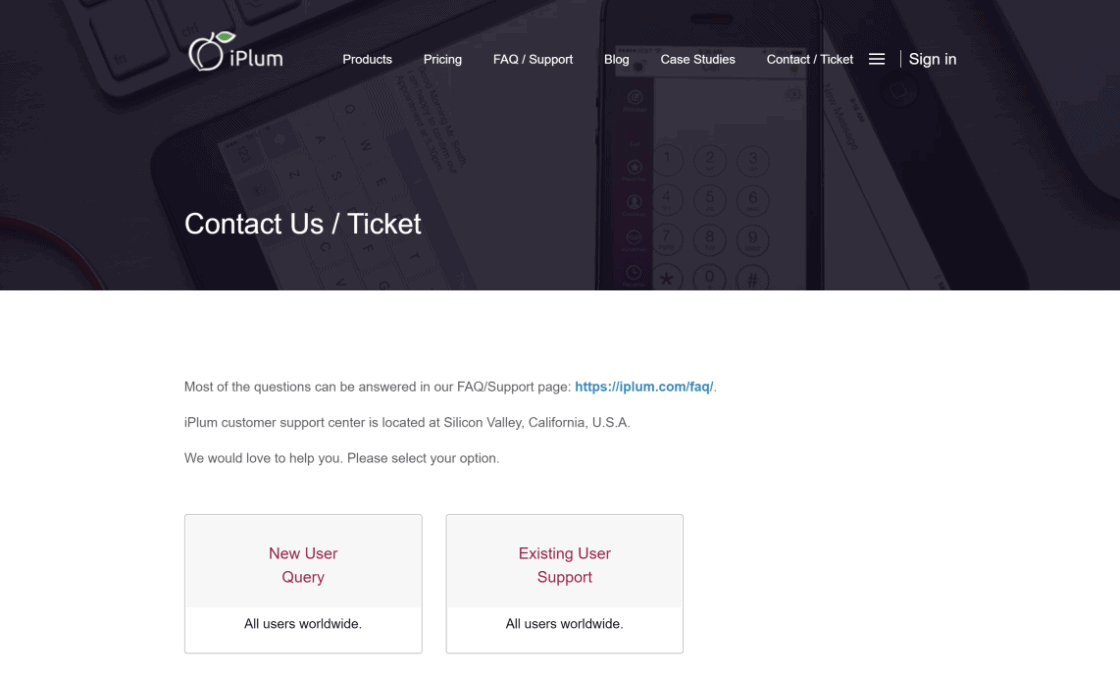Image resolution: width=1120 pixels, height=700 pixels.
Task: Click the Sign in link
Action: point(932,59)
